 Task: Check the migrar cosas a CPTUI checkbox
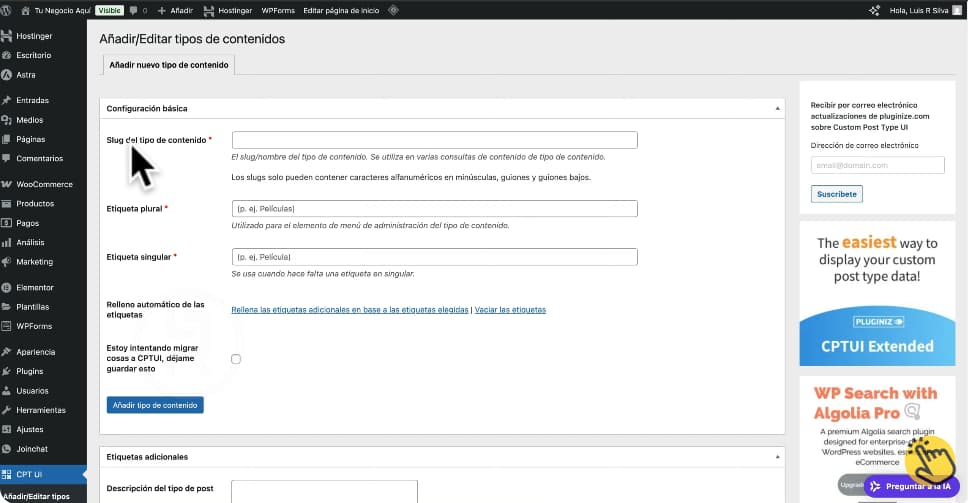(236, 359)
